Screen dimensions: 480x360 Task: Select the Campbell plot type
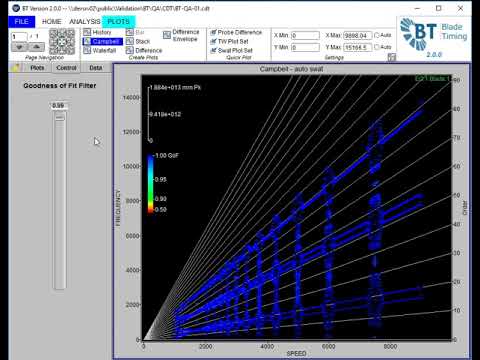pos(103,41)
